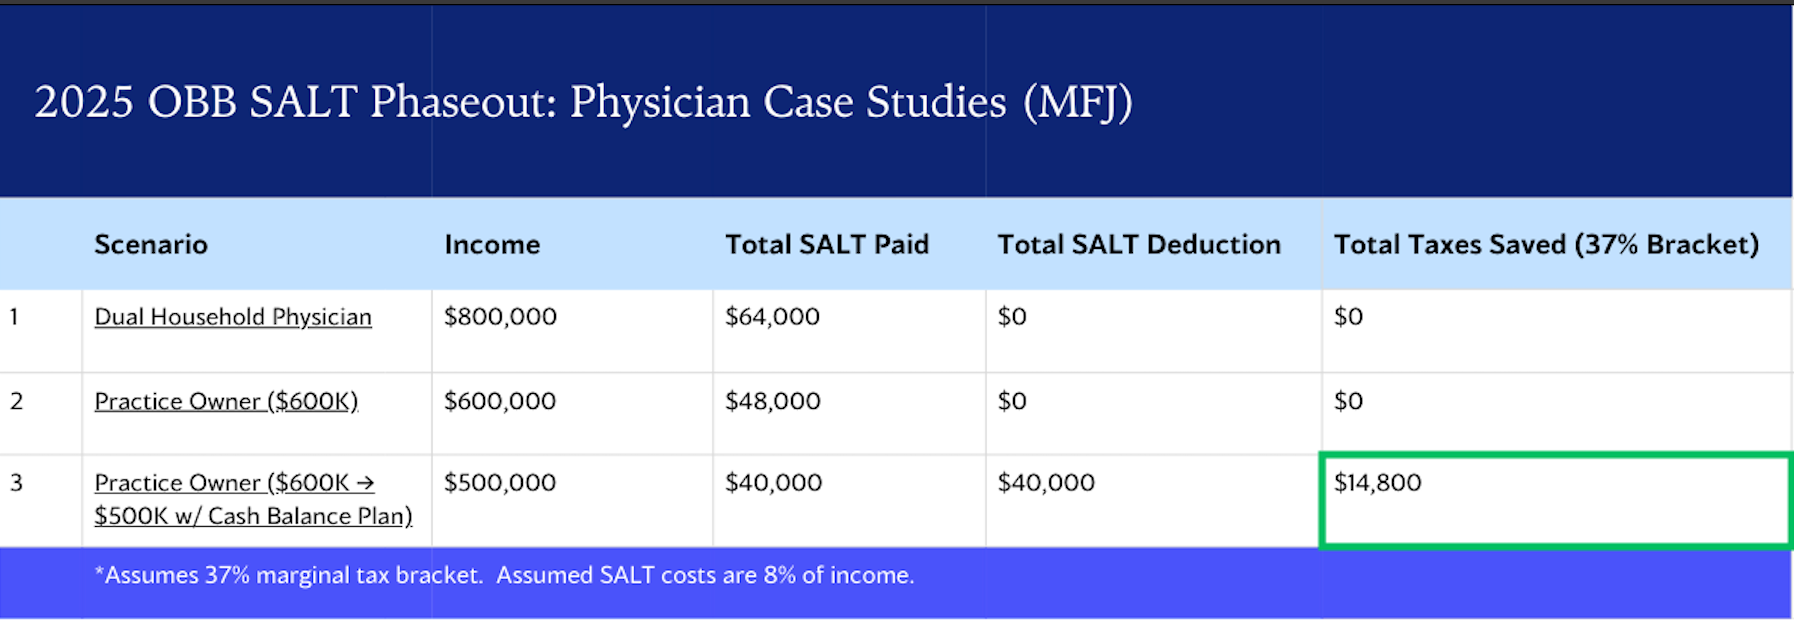Select the footnote about 37% marginal bracket

(x=504, y=576)
